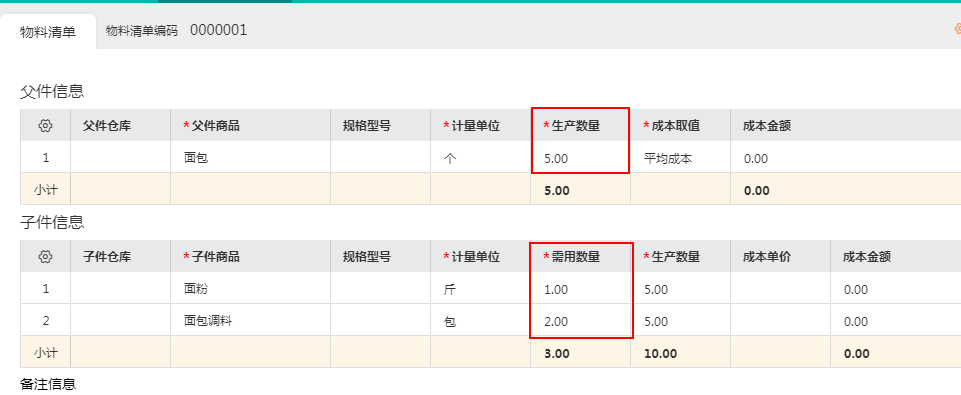This screenshot has height=395, width=961.
Task: Click empty 子件仓库 cell for 面粉
Action: pyautogui.click(x=120, y=289)
